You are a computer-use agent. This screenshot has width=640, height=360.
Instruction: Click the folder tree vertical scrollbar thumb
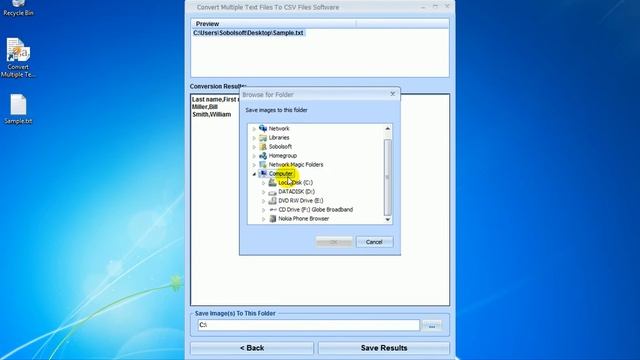[x=387, y=177]
